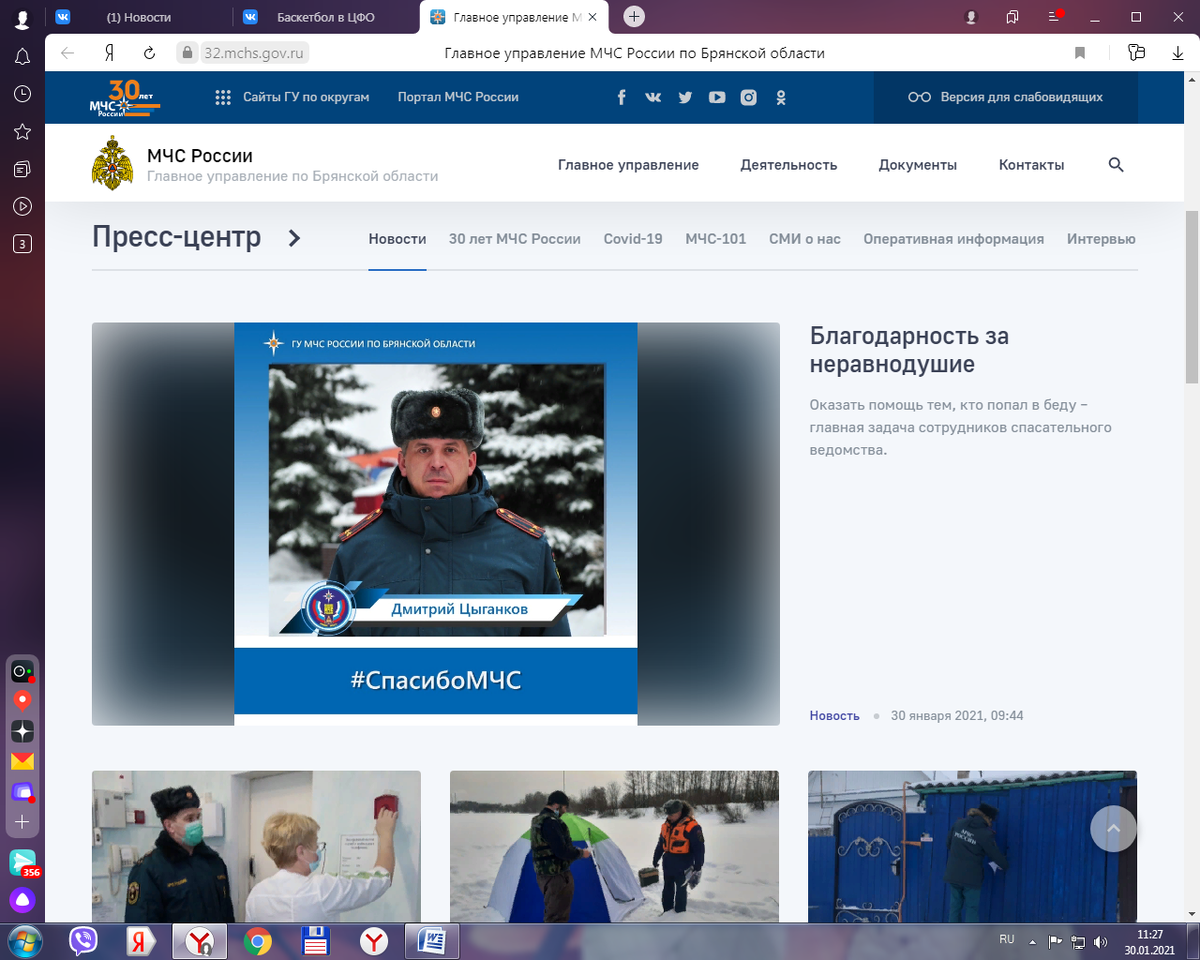
Task: Switch to (1) Новости VK browser tab
Action: pos(139,17)
